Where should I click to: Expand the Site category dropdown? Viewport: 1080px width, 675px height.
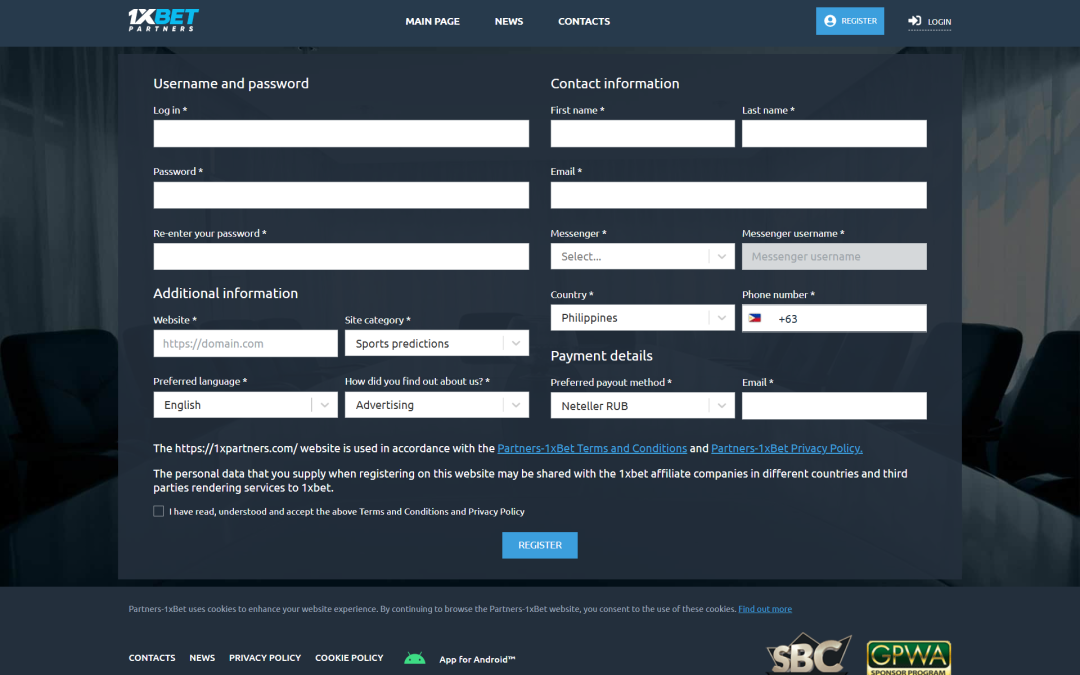coord(437,343)
